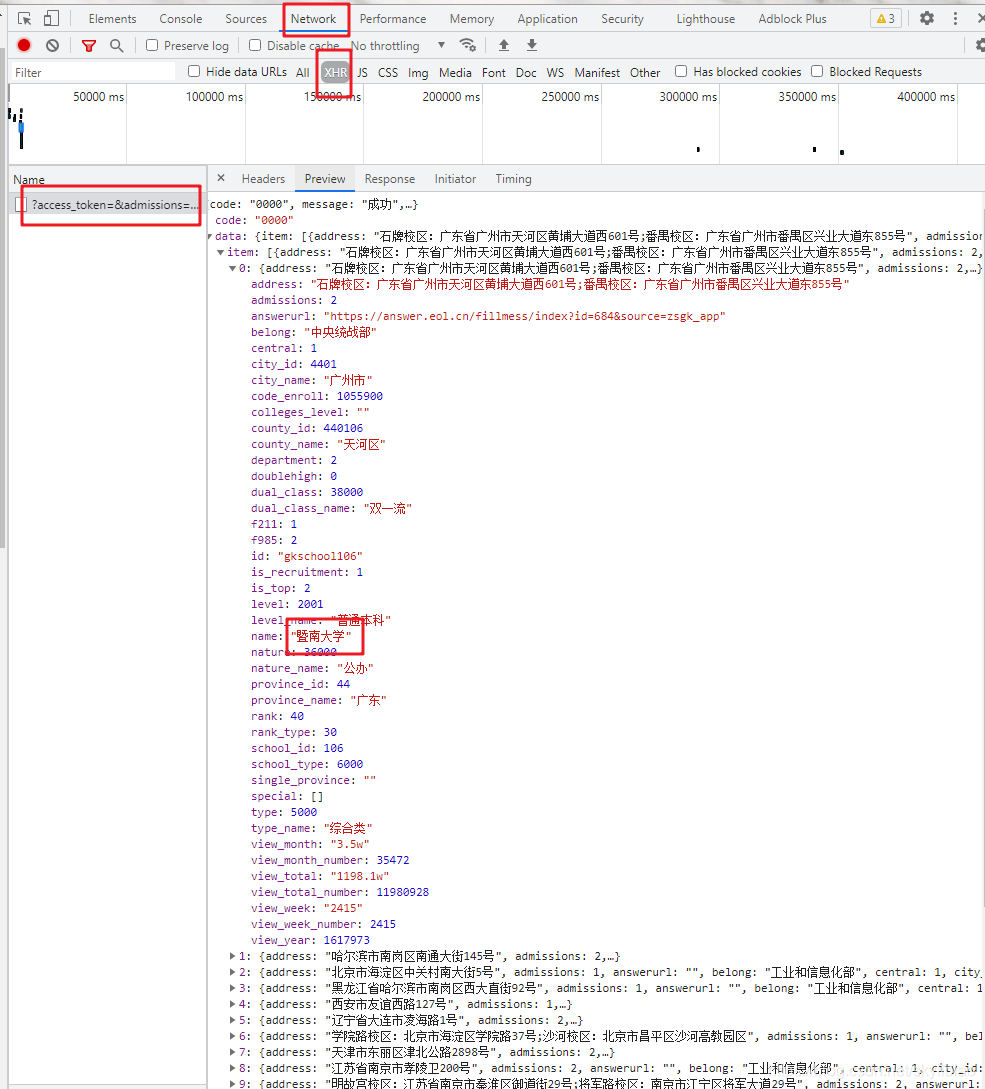This screenshot has width=985, height=1089.
Task: Open the No throttling dropdown
Action: [395, 45]
